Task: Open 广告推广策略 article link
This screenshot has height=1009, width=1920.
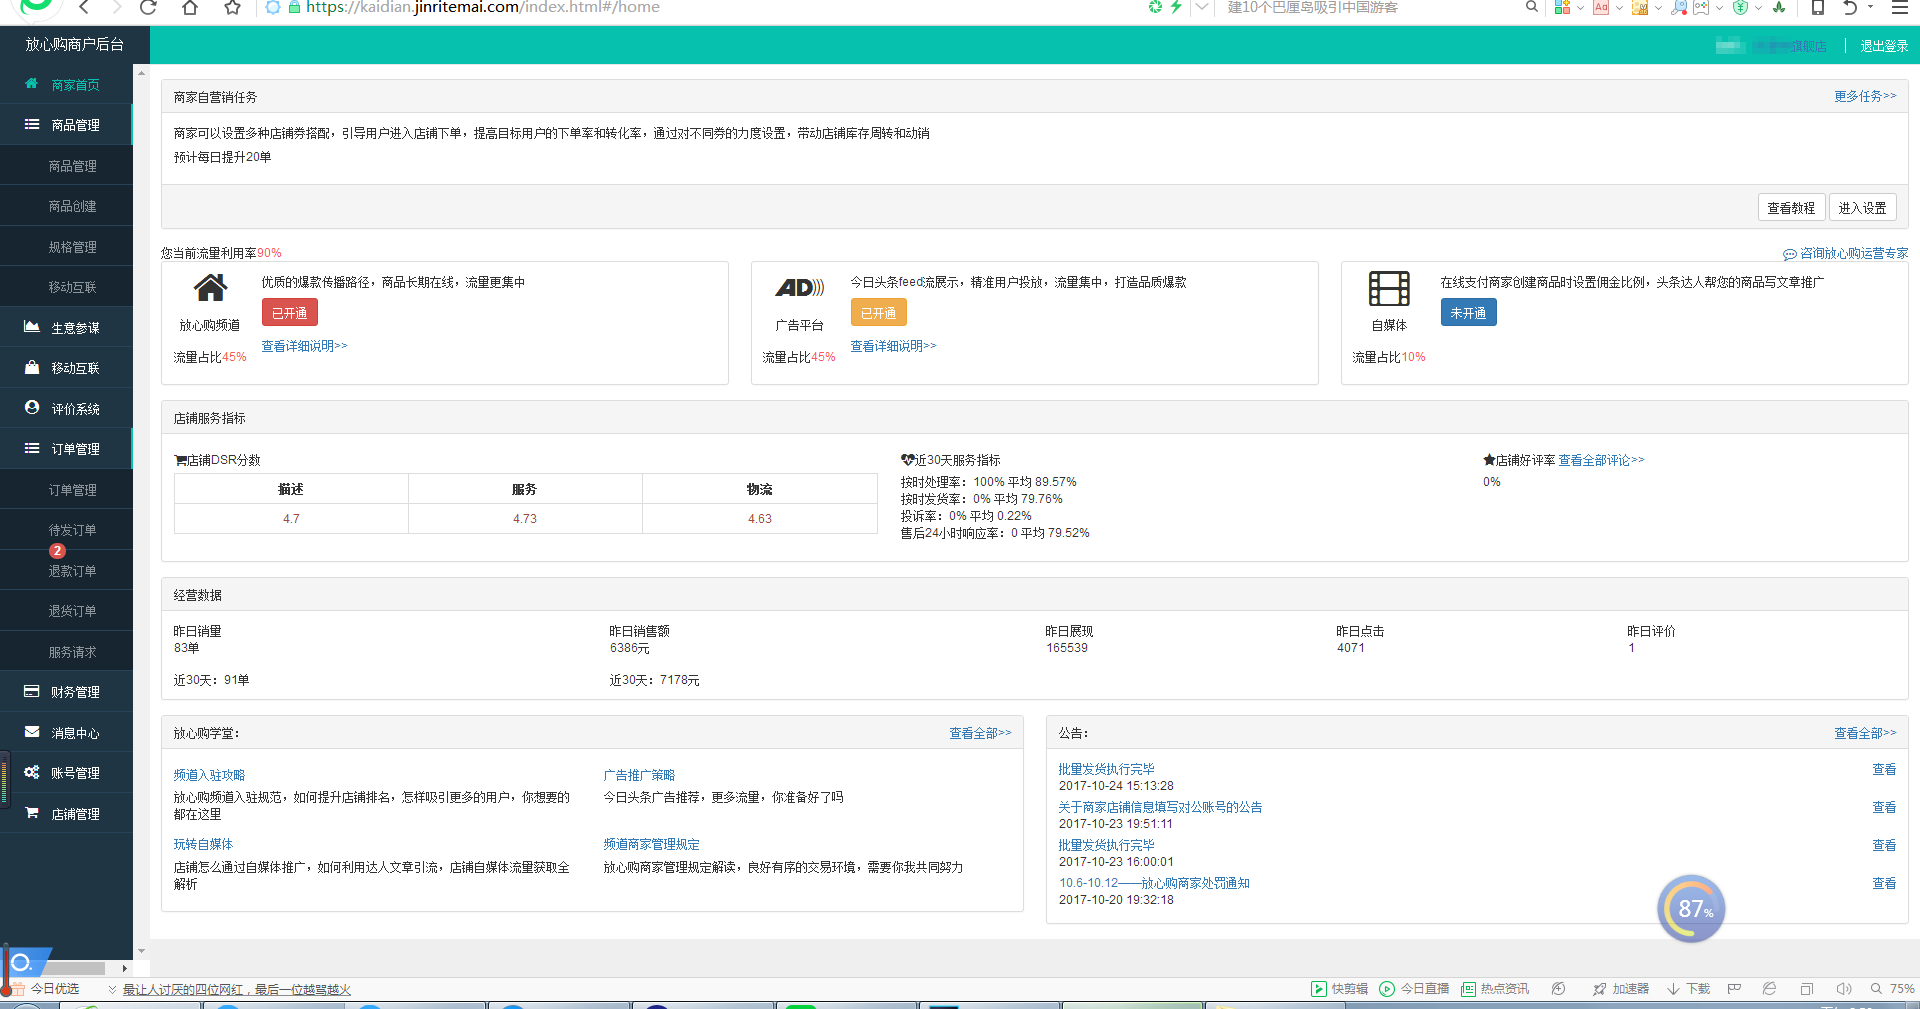Action: pos(639,775)
